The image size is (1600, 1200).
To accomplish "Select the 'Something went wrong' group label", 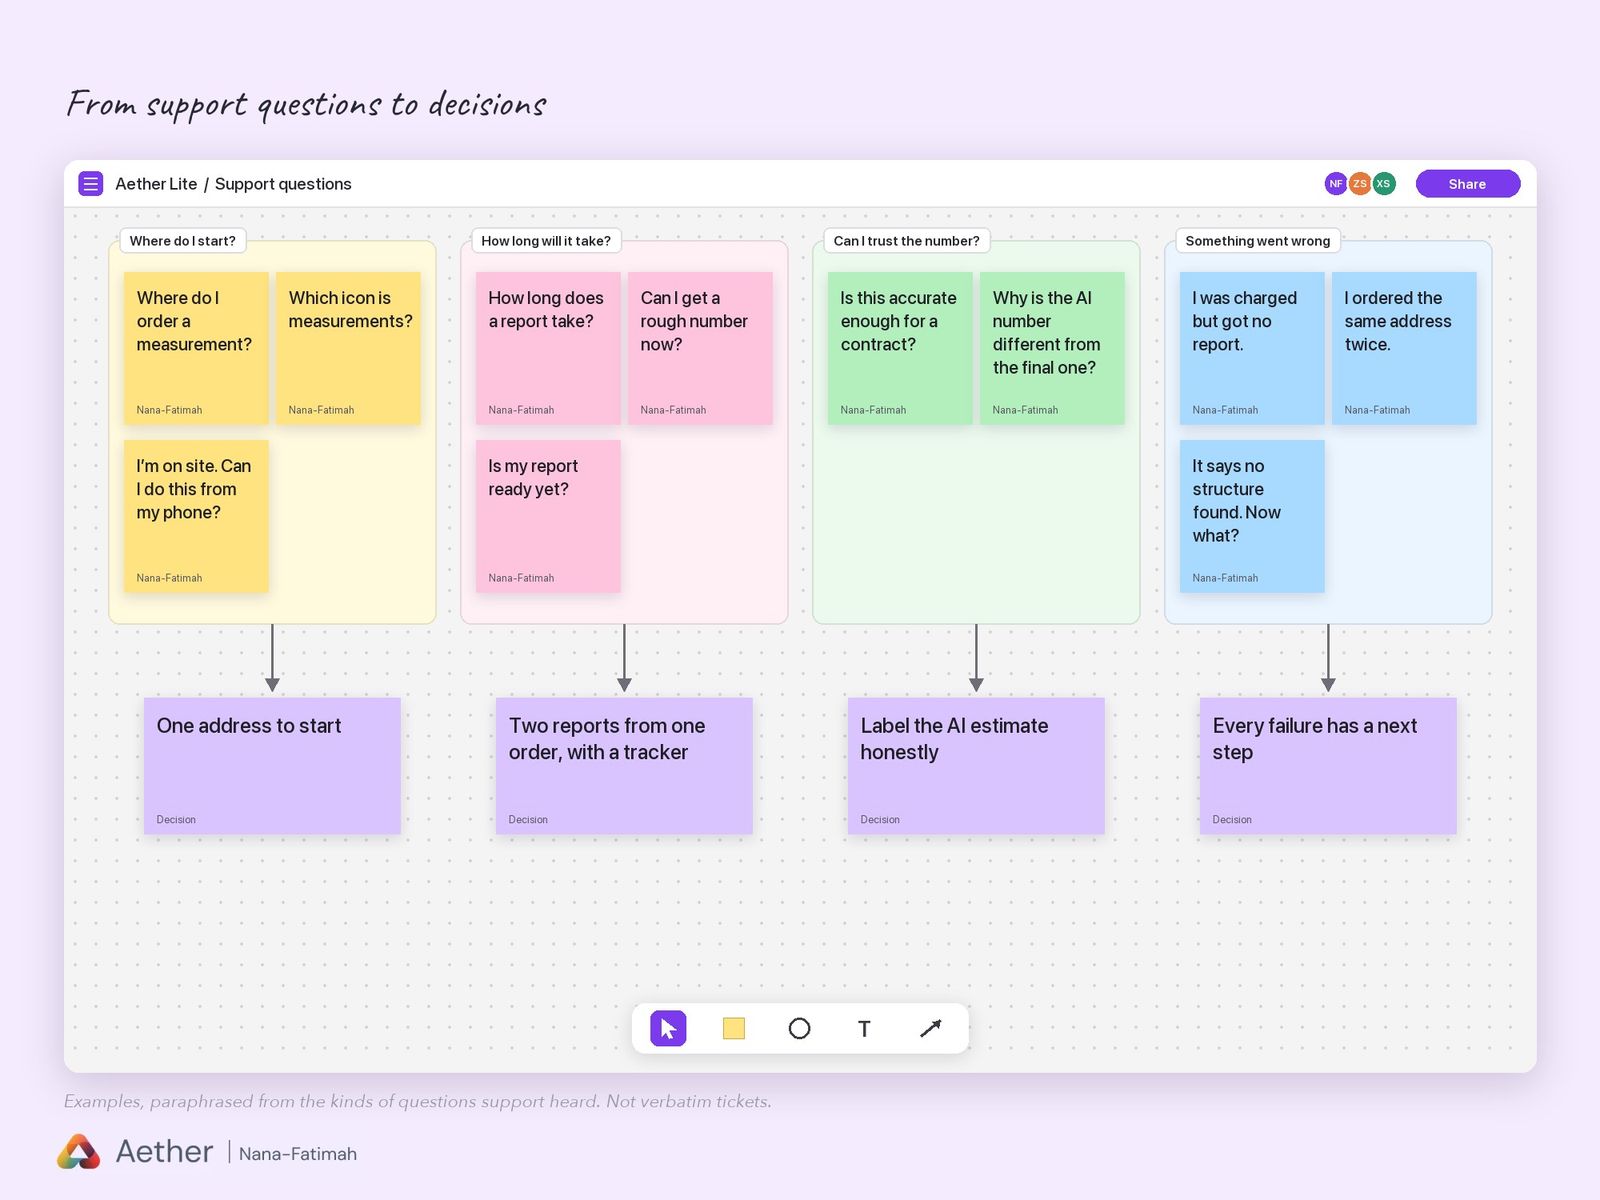I will coord(1258,241).
